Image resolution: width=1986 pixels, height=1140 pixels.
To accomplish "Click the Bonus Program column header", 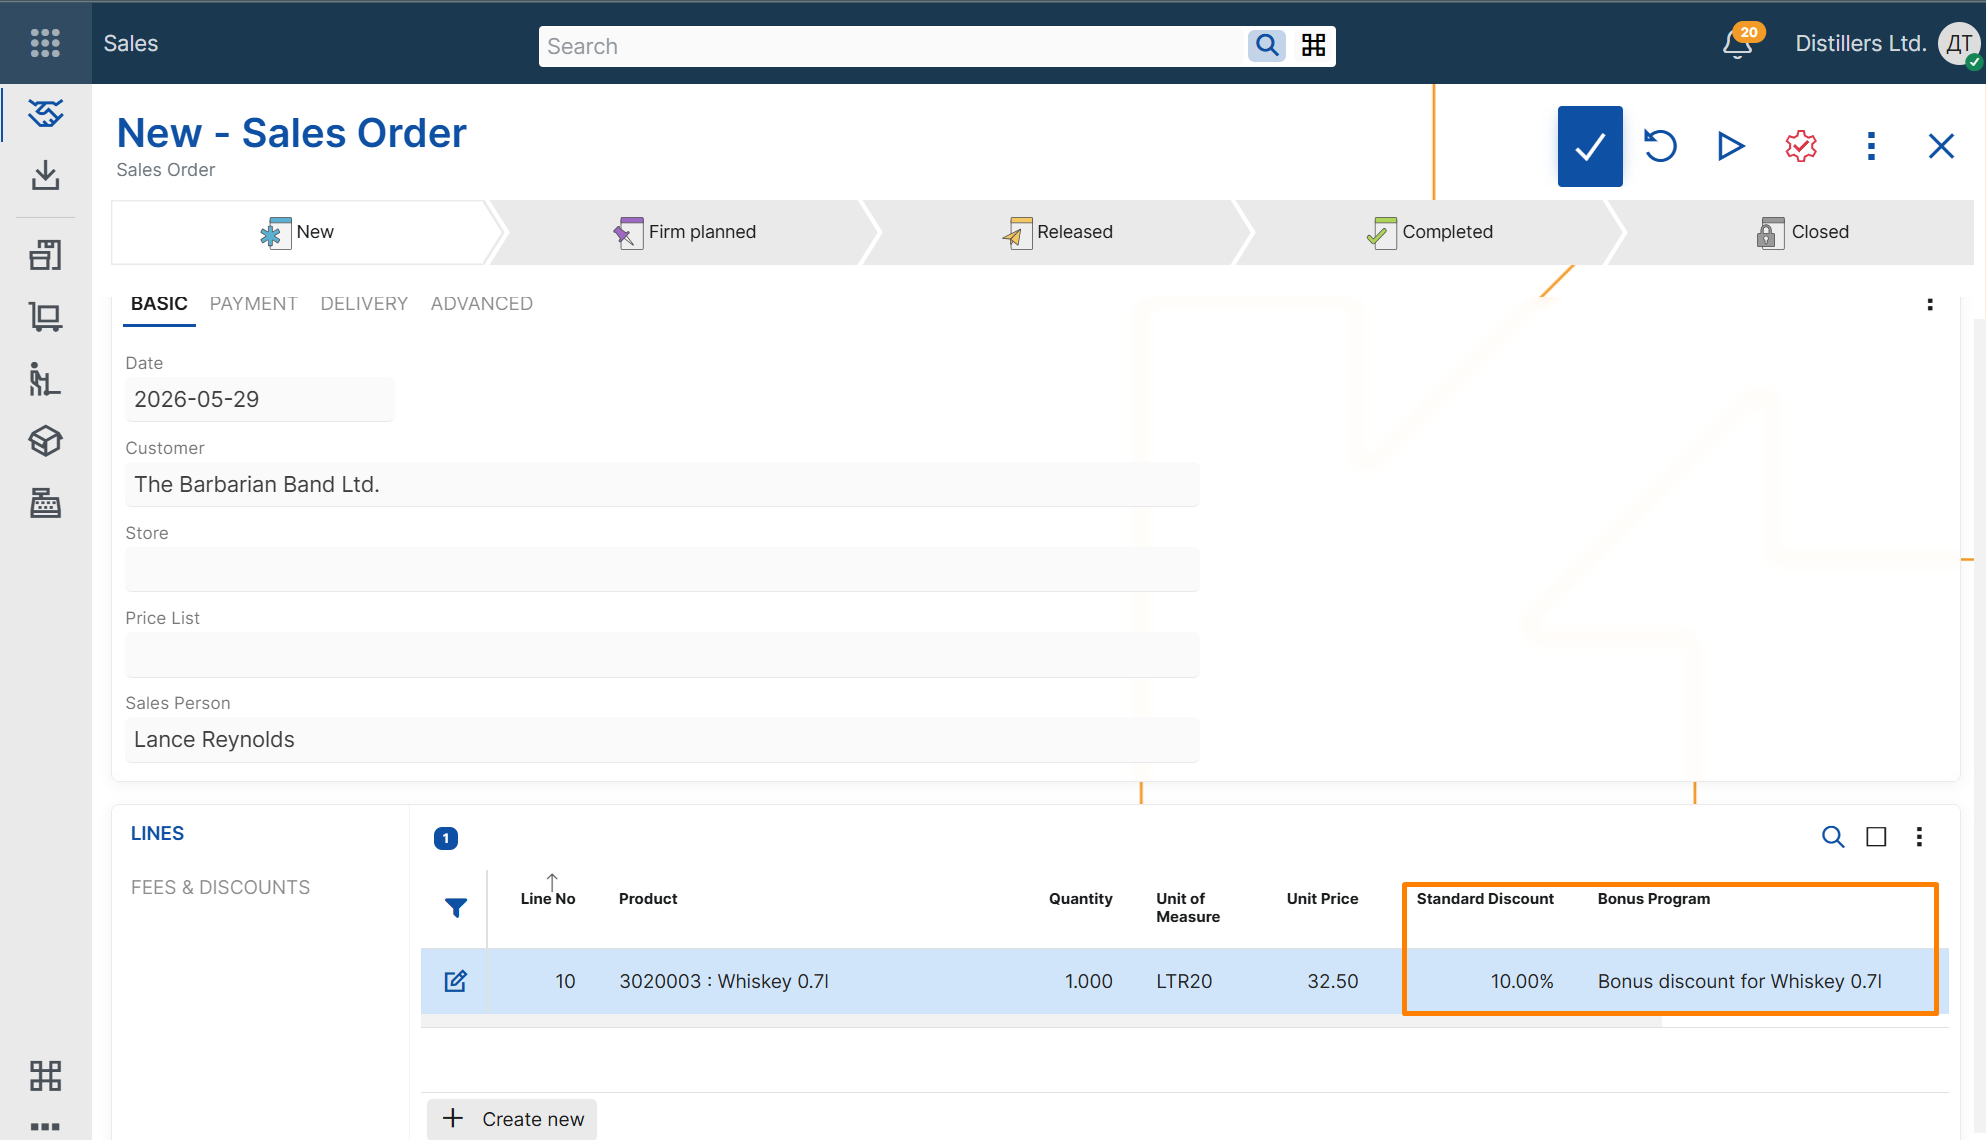I will [1653, 899].
